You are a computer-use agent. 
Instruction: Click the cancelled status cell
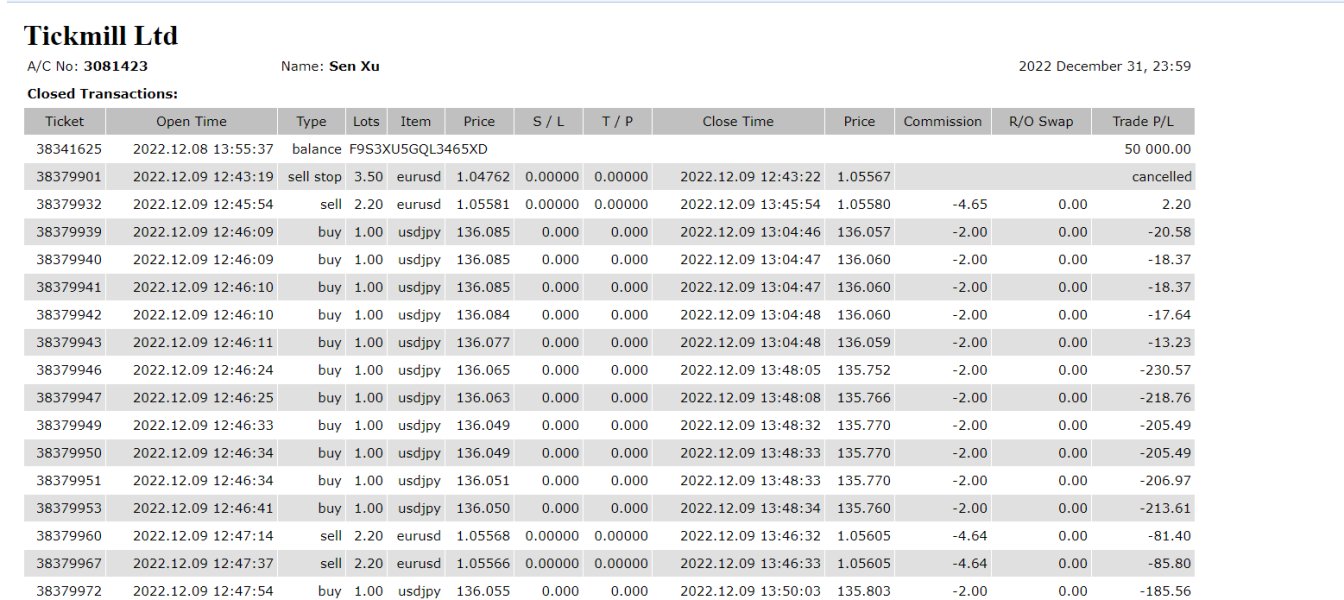pos(1162,177)
